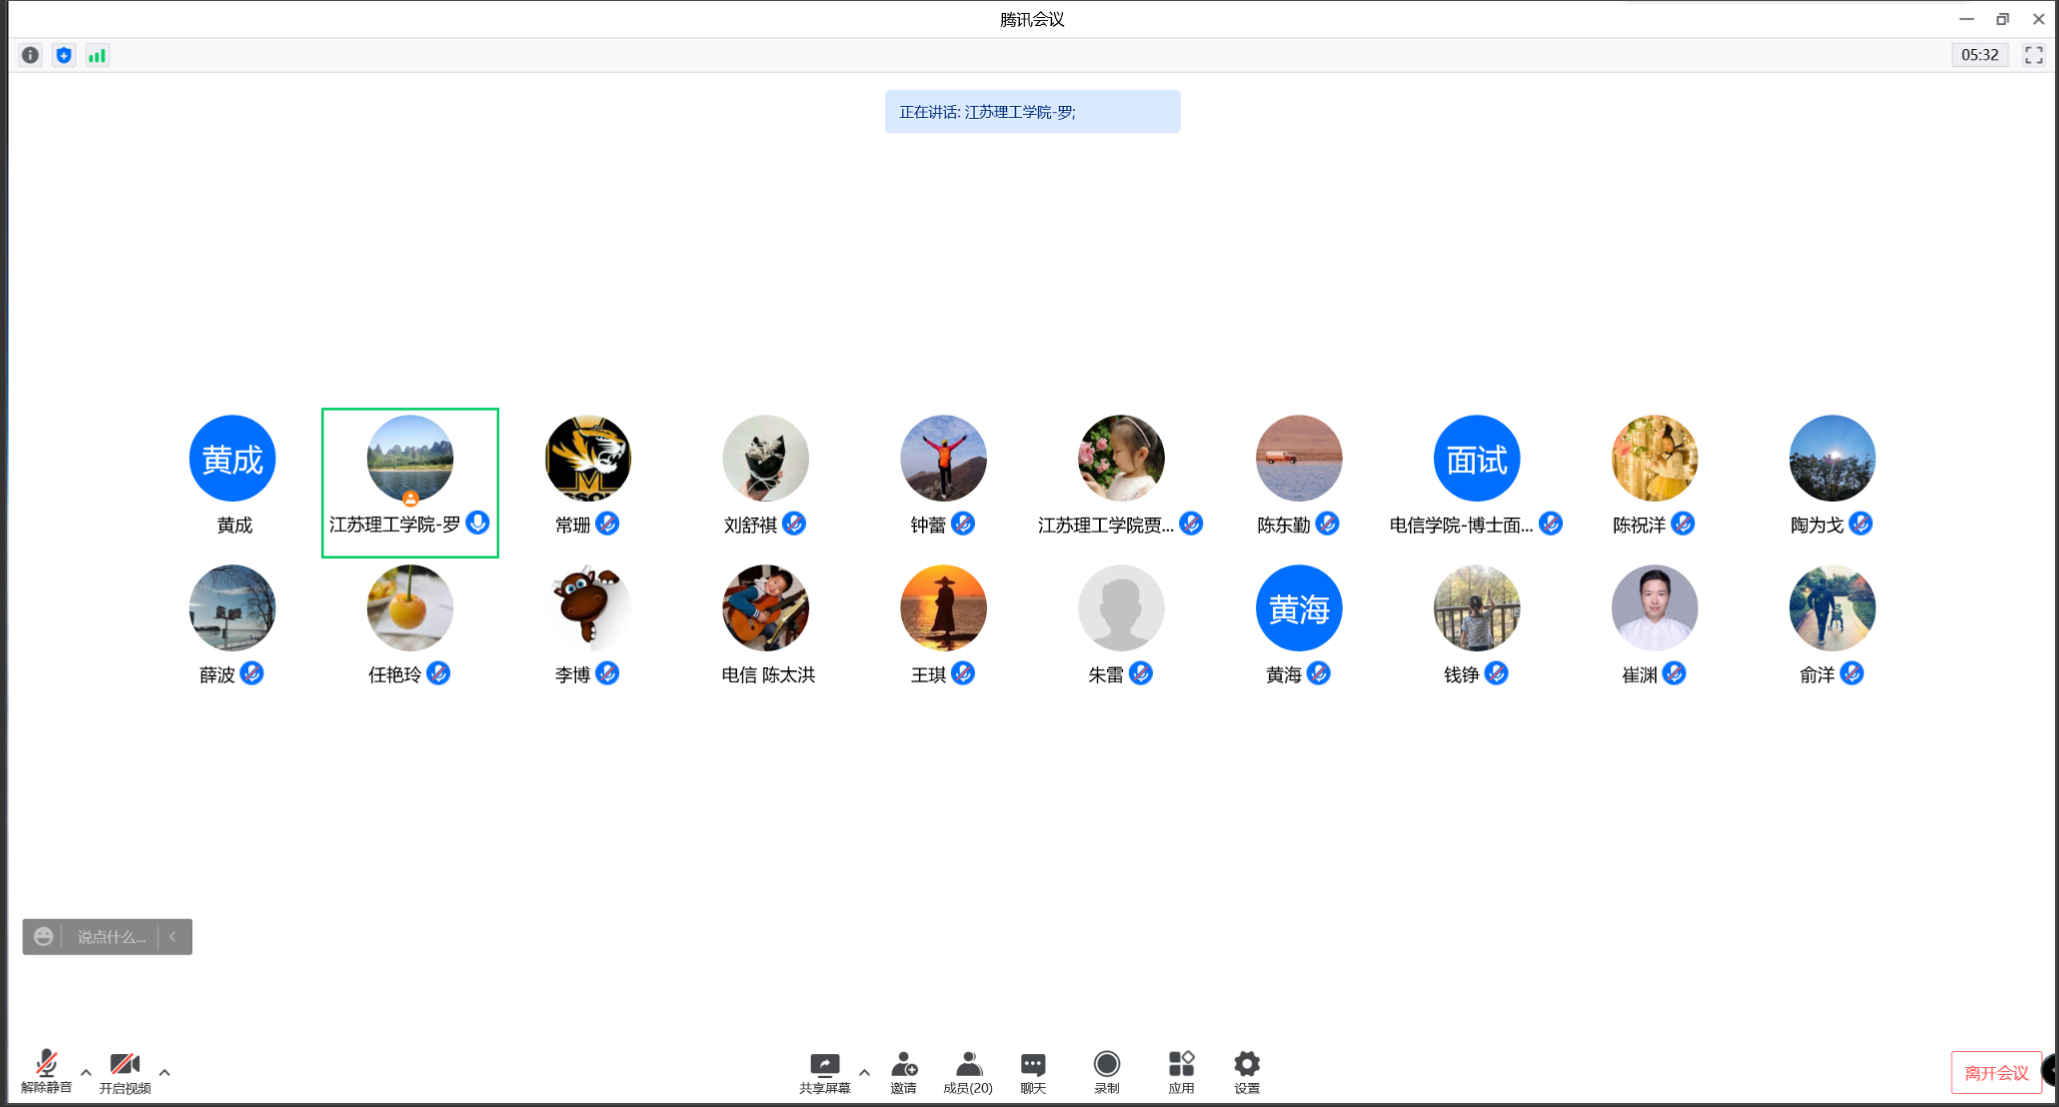Click muted mic icon beside 薛波
2059x1107 pixels.
pos(252,673)
